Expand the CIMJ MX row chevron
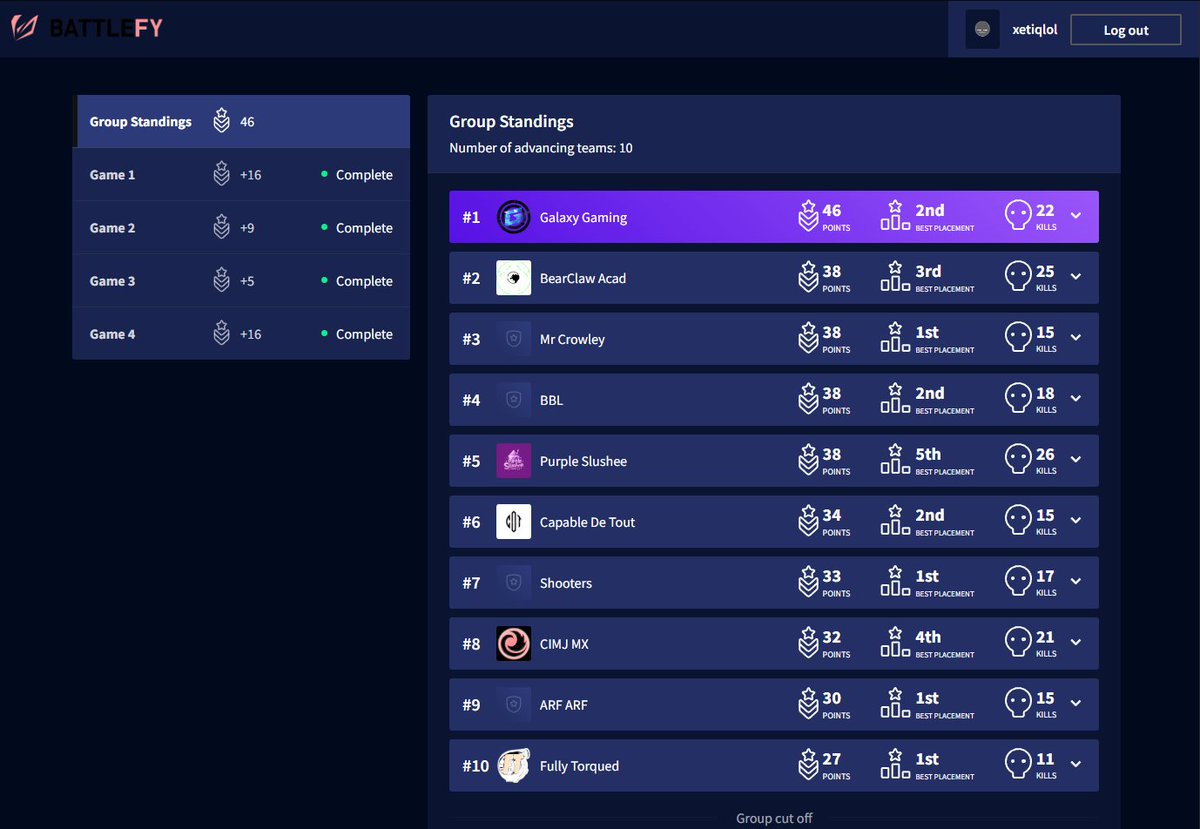 click(x=1076, y=643)
